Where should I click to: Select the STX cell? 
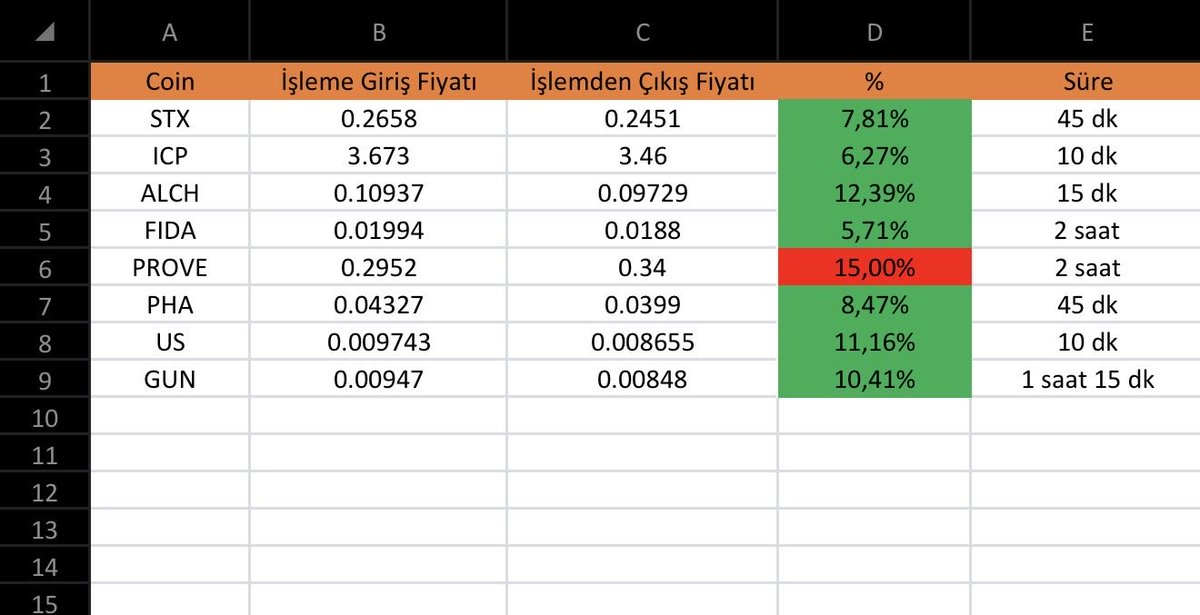coord(170,119)
